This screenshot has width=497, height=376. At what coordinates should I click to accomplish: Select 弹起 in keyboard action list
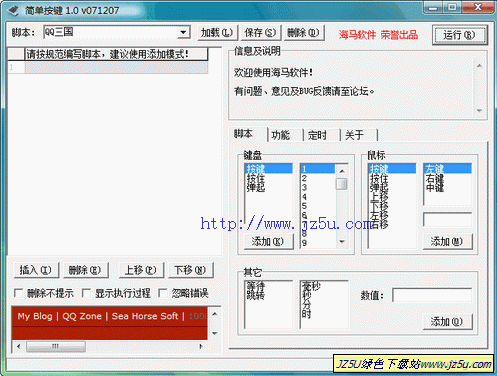269,187
